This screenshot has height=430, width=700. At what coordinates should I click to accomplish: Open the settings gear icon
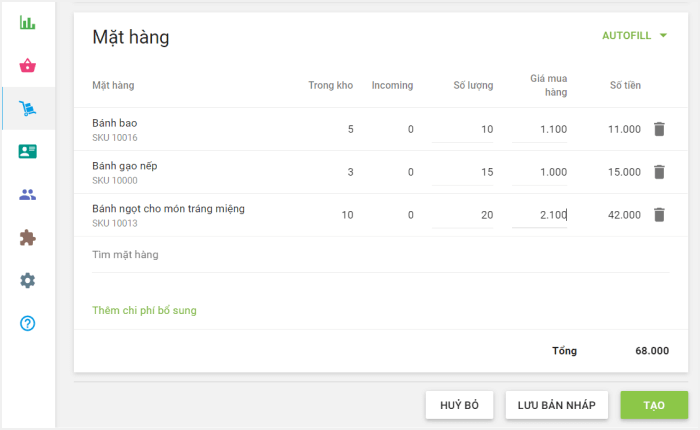click(28, 280)
